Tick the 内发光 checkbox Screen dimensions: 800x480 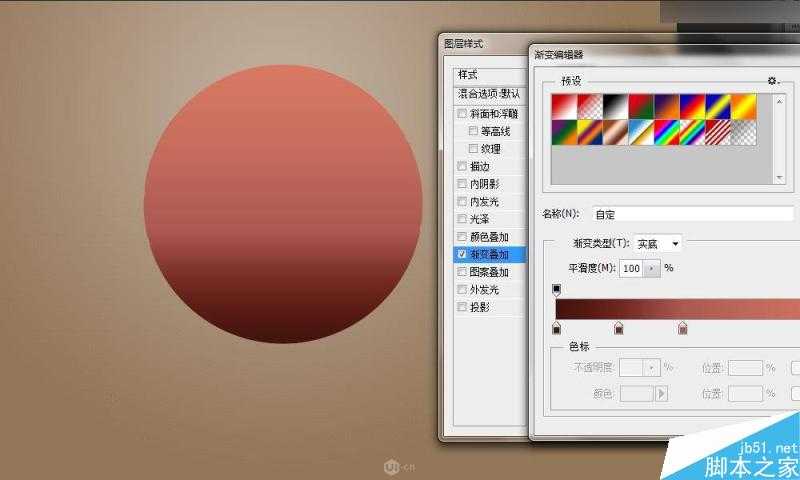462,201
